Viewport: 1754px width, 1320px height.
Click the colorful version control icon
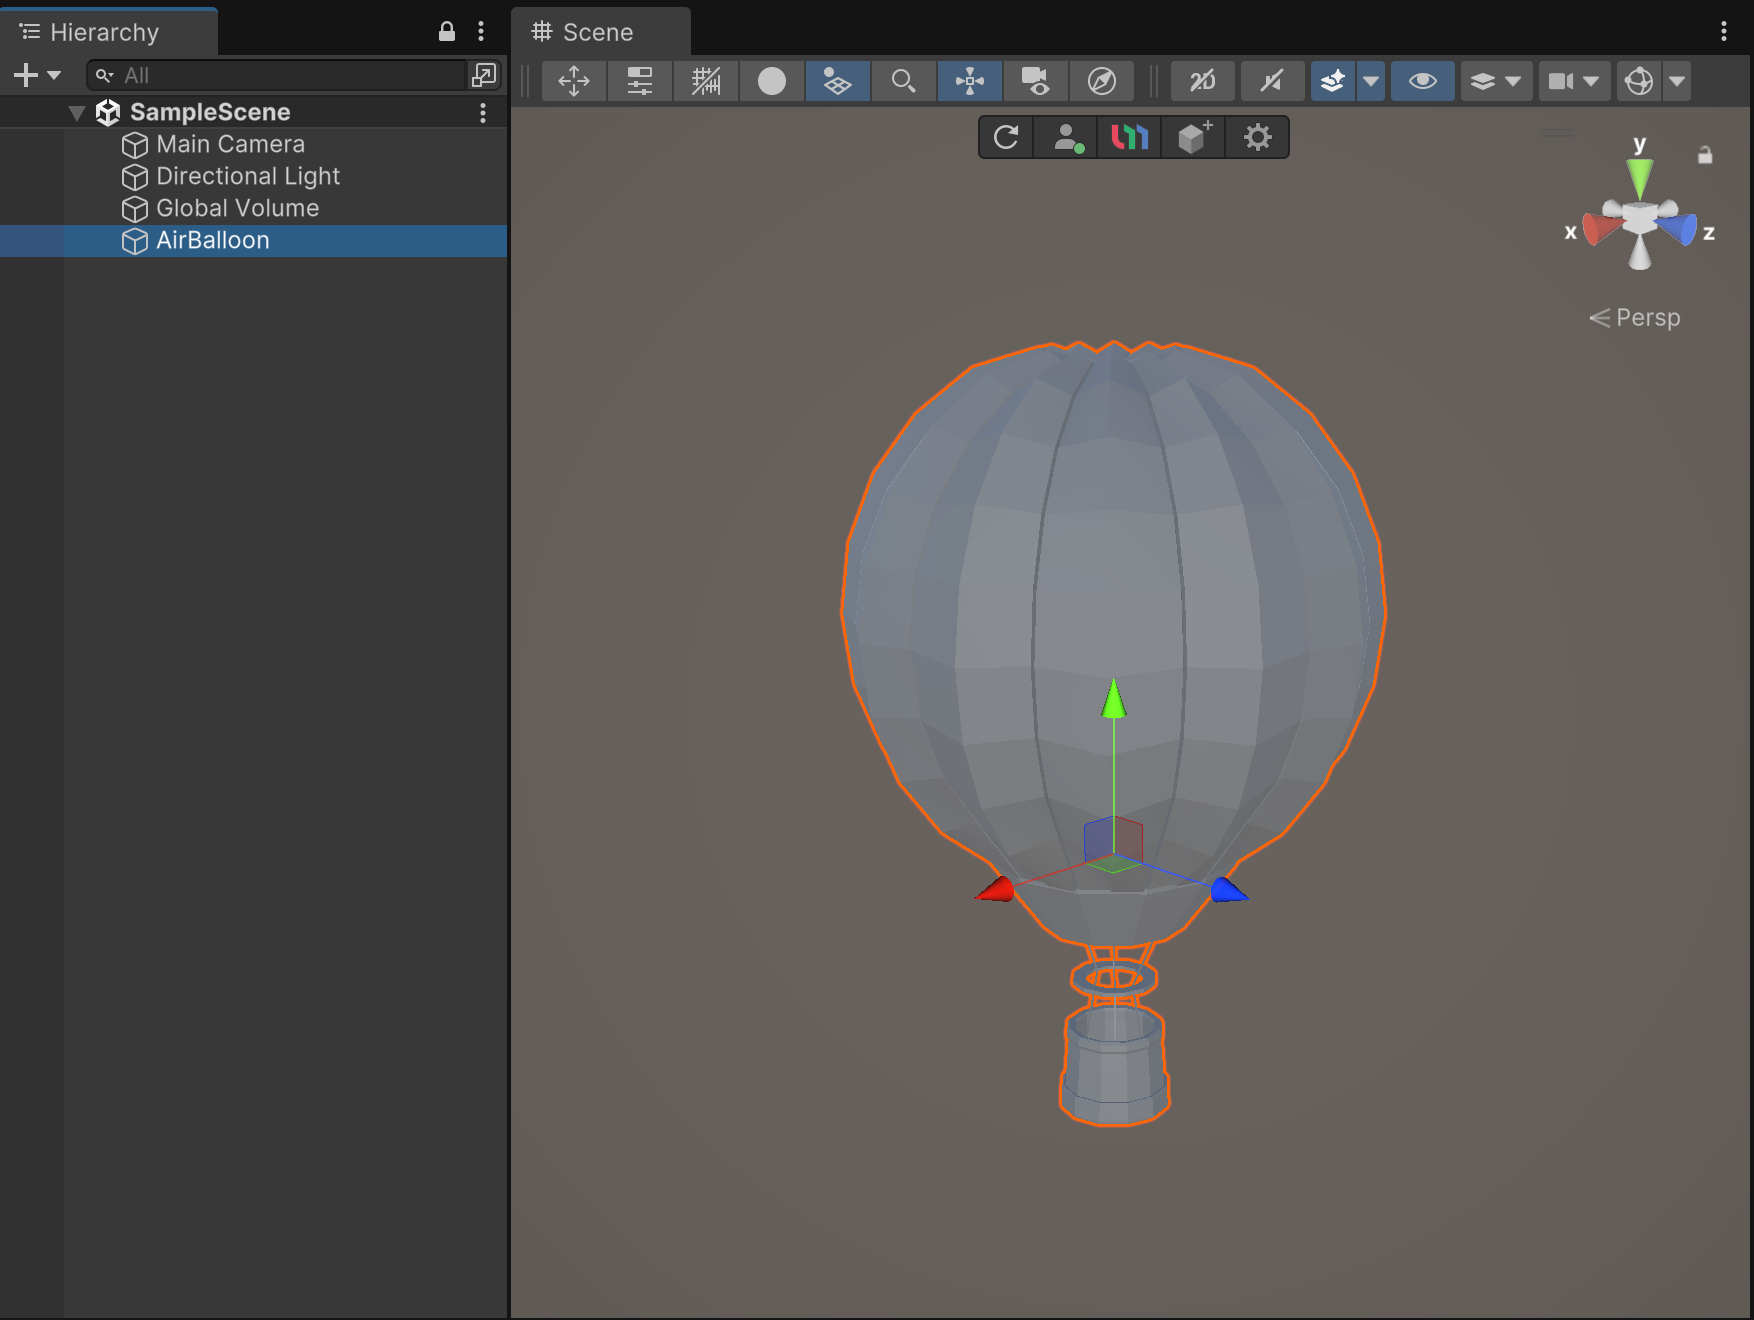pyautogui.click(x=1130, y=137)
